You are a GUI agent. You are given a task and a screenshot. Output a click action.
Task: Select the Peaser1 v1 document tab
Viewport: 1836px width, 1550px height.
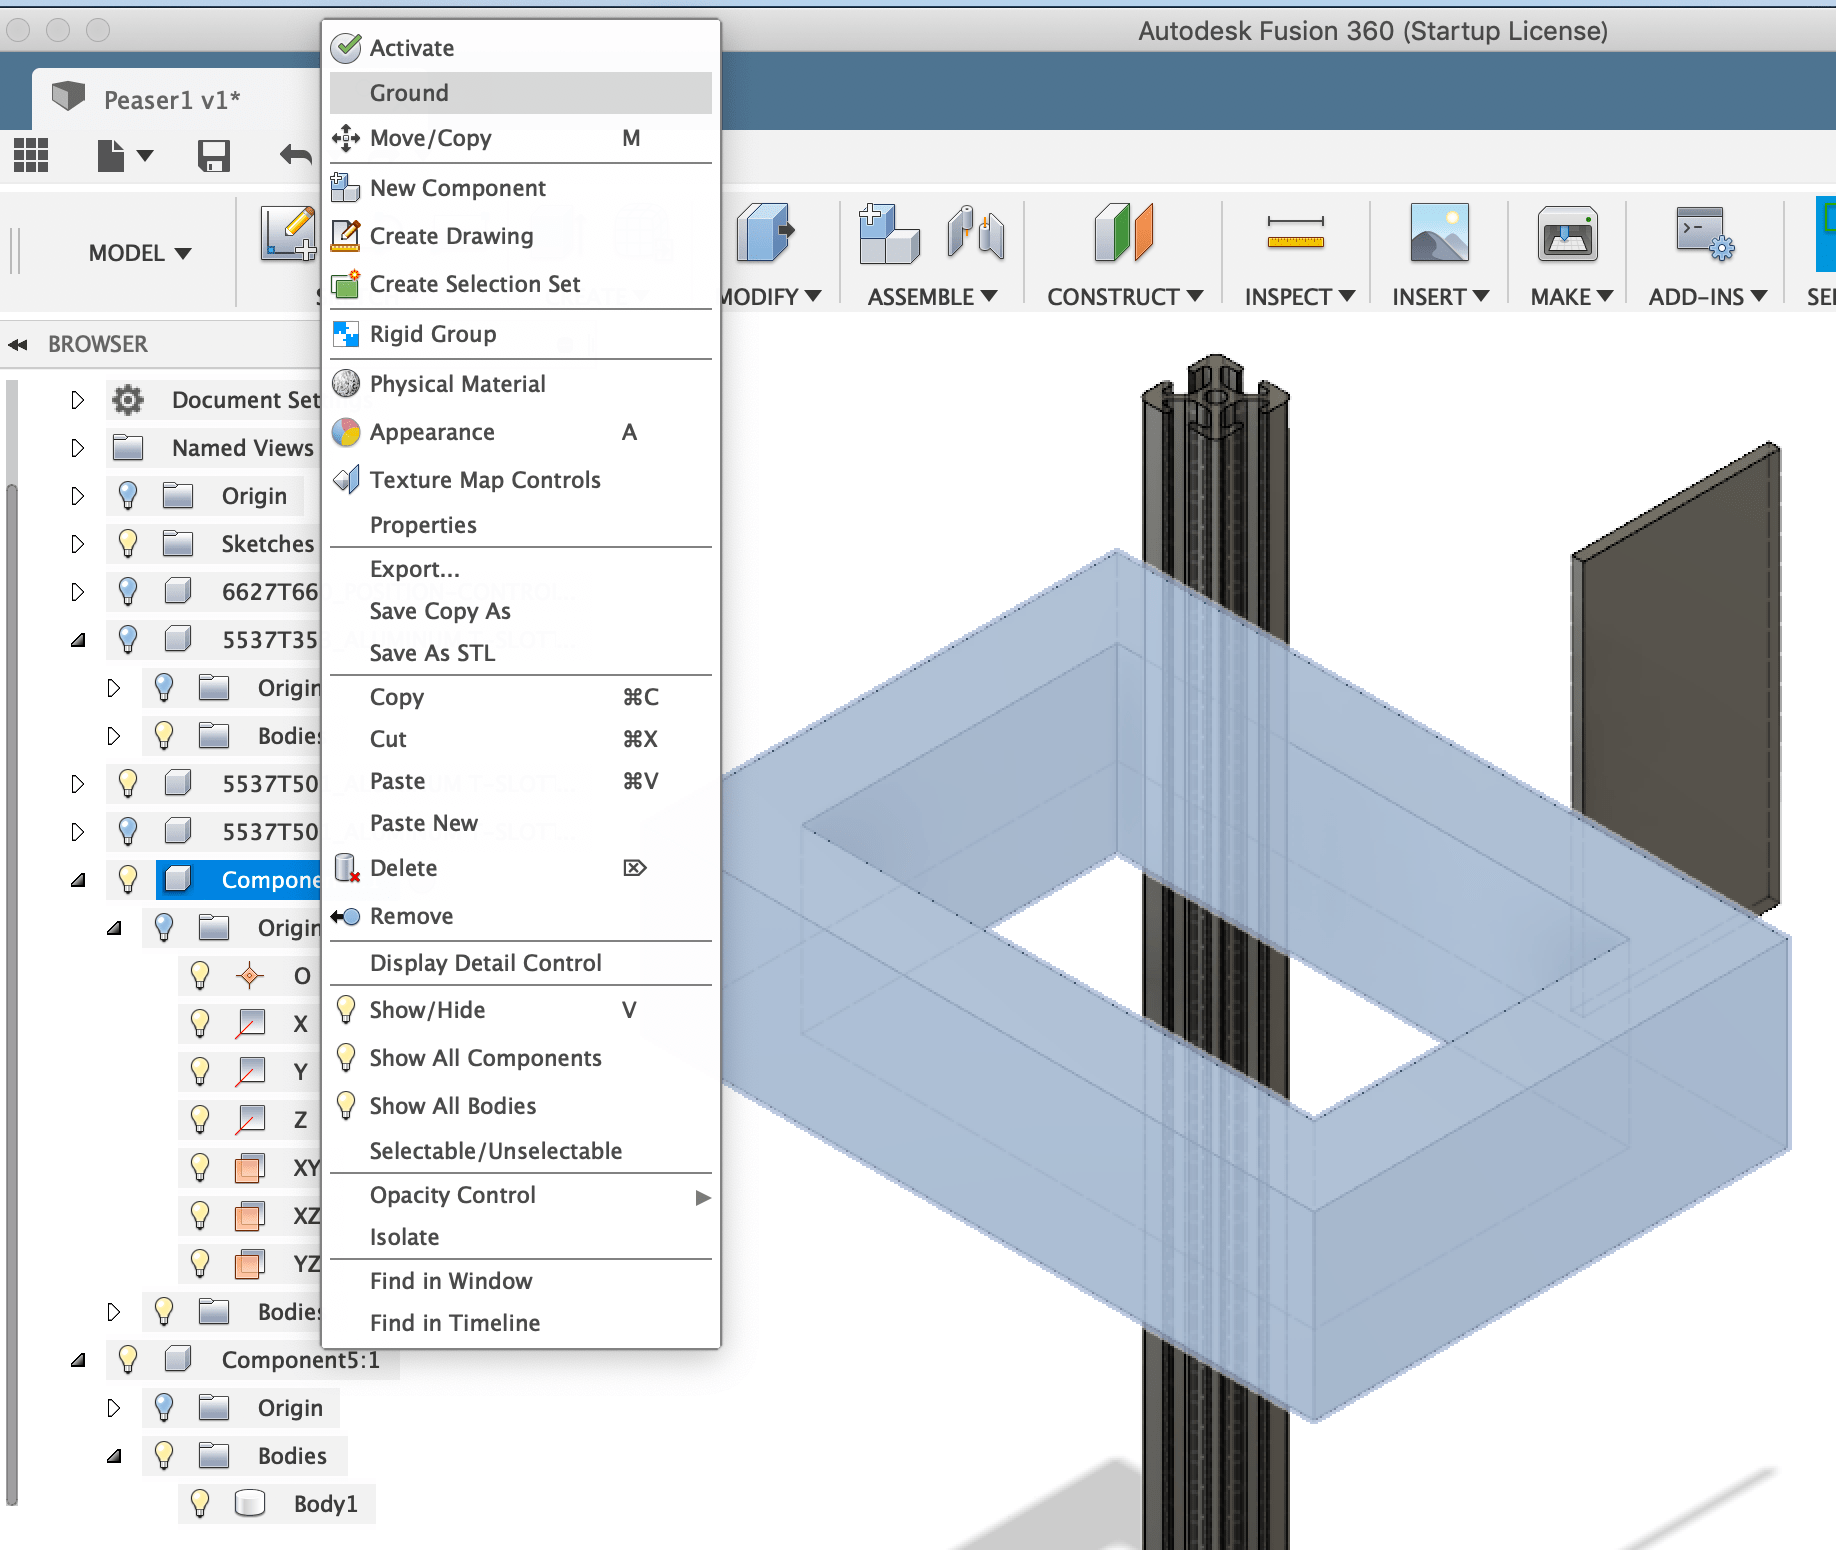pyautogui.click(x=172, y=100)
